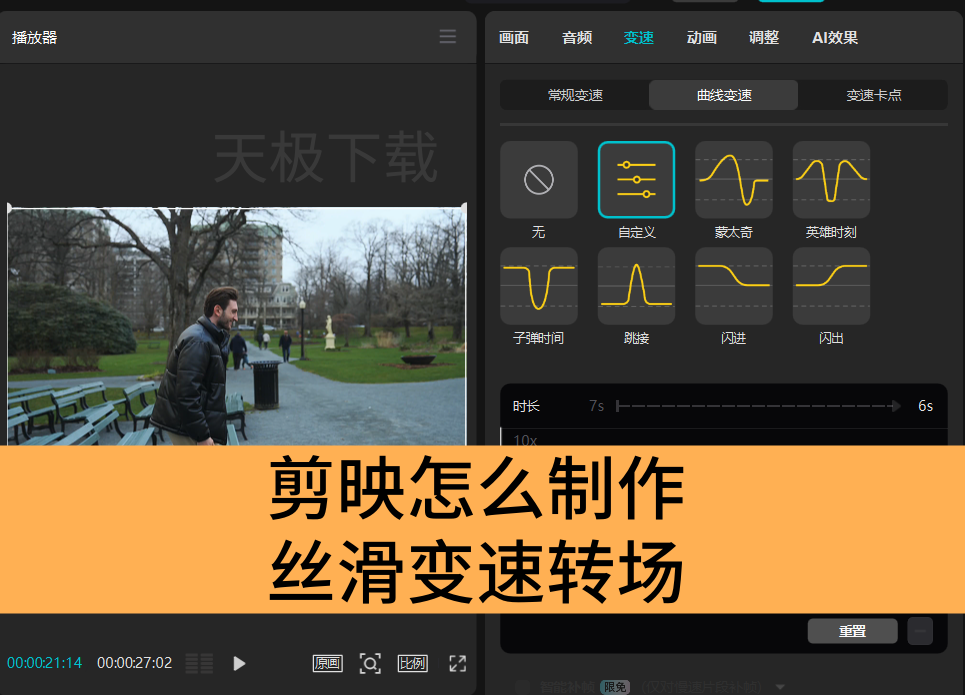
Task: Apply the 跳接 speed curve preset
Action: coord(636,286)
